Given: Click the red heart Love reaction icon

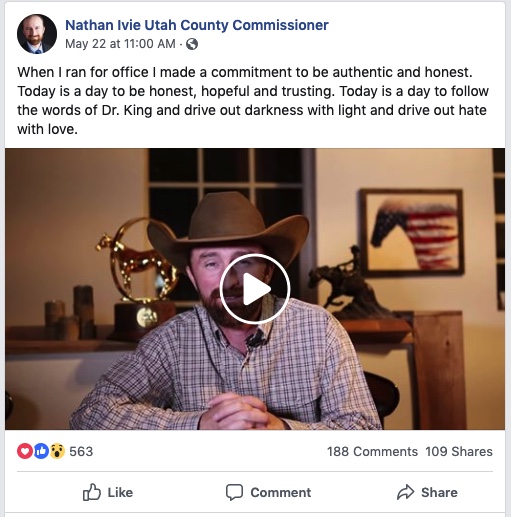Looking at the screenshot, I should tap(25, 451).
